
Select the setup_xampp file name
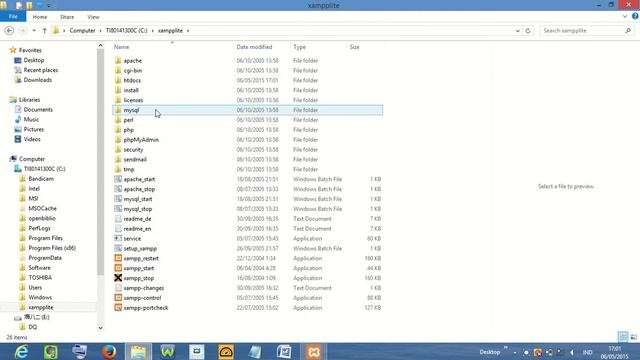[140, 249]
